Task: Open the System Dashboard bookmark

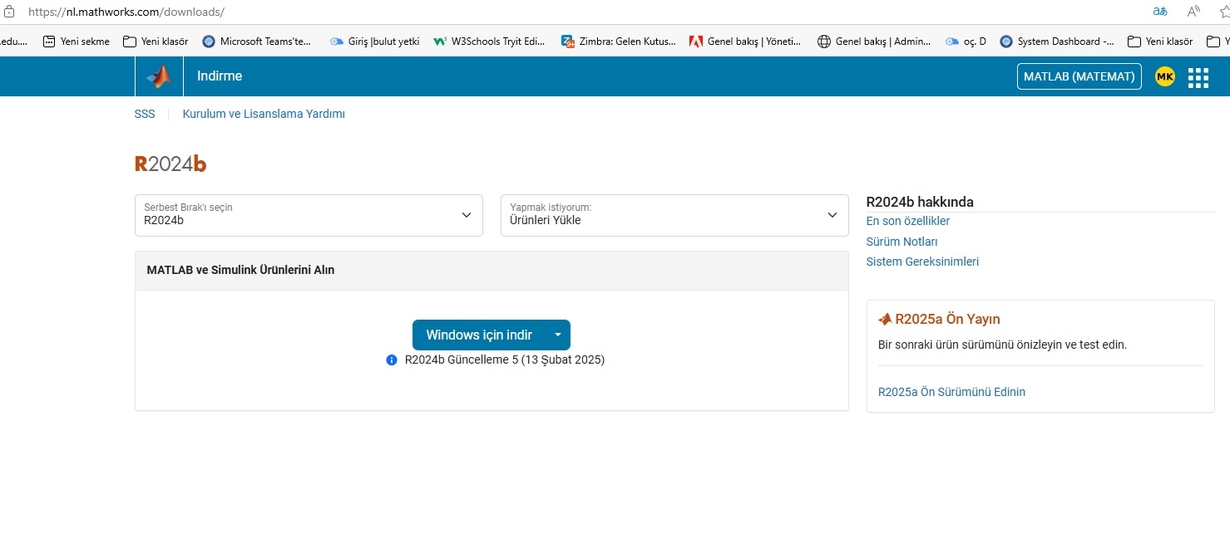Action: [1057, 41]
